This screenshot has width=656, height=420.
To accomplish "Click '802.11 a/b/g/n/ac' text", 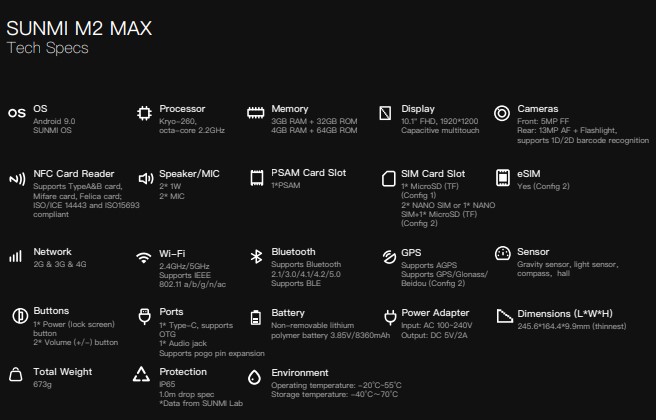I will pos(192,284).
